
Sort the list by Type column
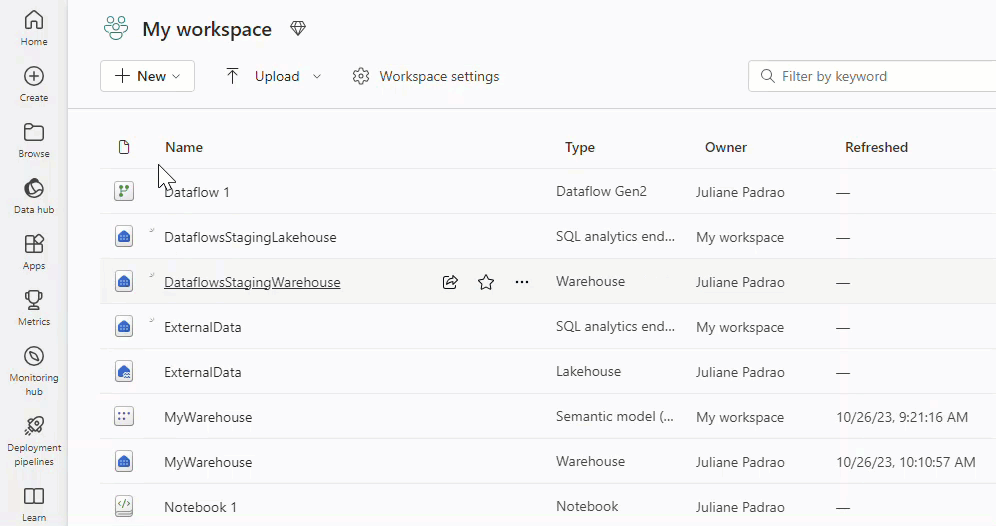[x=580, y=147]
